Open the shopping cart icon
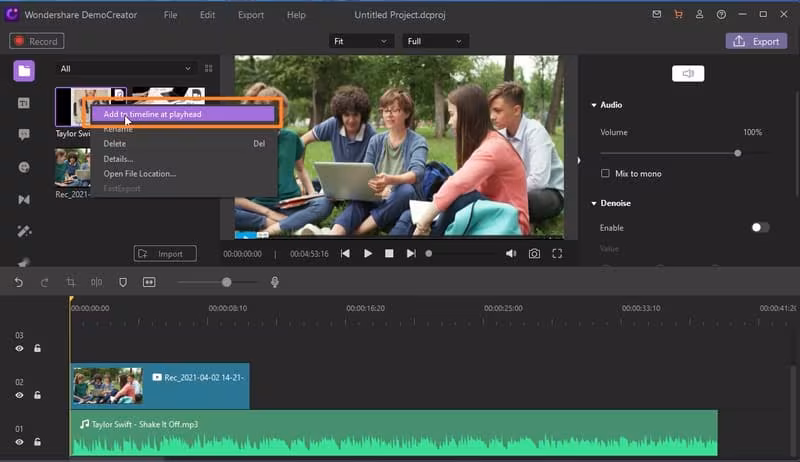This screenshot has height=462, width=800. (x=678, y=14)
